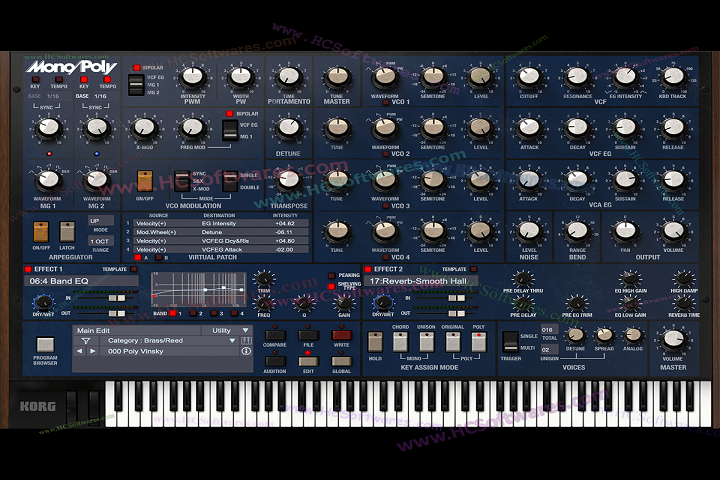Viewport: 720px width, 480px height.
Task: Click the VCF Cutoff knob
Action: tap(529, 78)
